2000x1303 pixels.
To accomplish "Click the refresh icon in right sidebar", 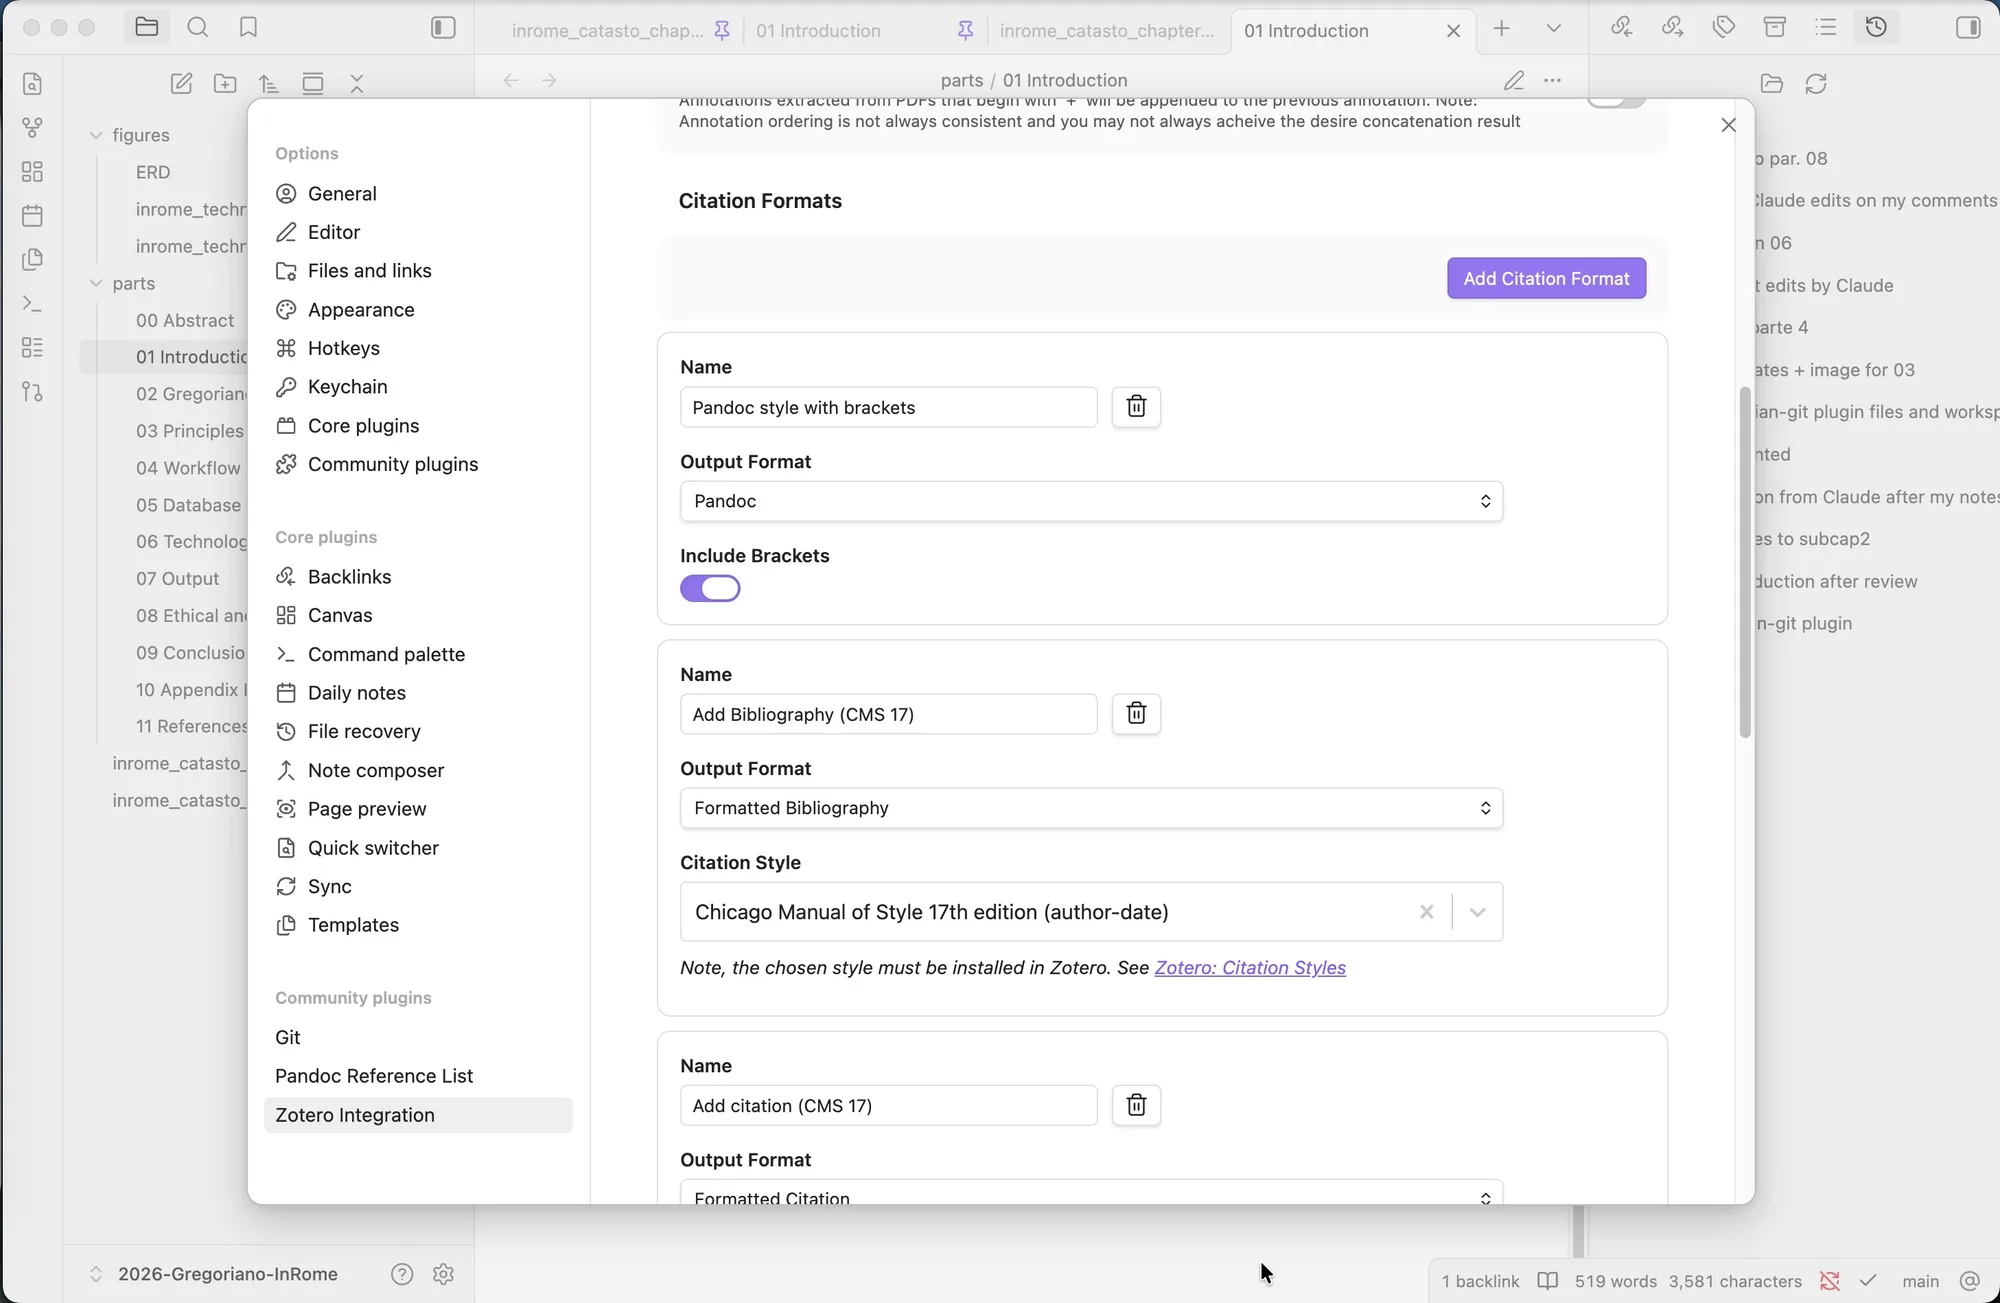I will tap(1816, 83).
